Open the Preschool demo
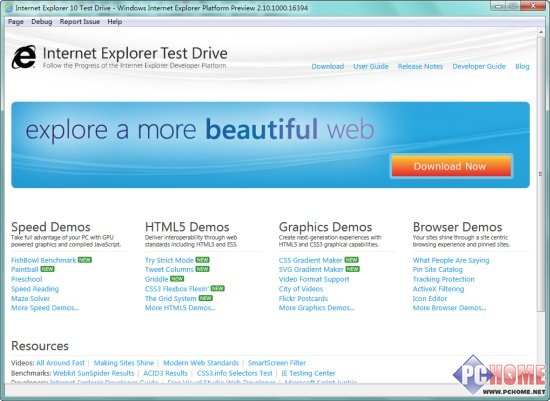The width and height of the screenshot is (550, 401). point(27,279)
